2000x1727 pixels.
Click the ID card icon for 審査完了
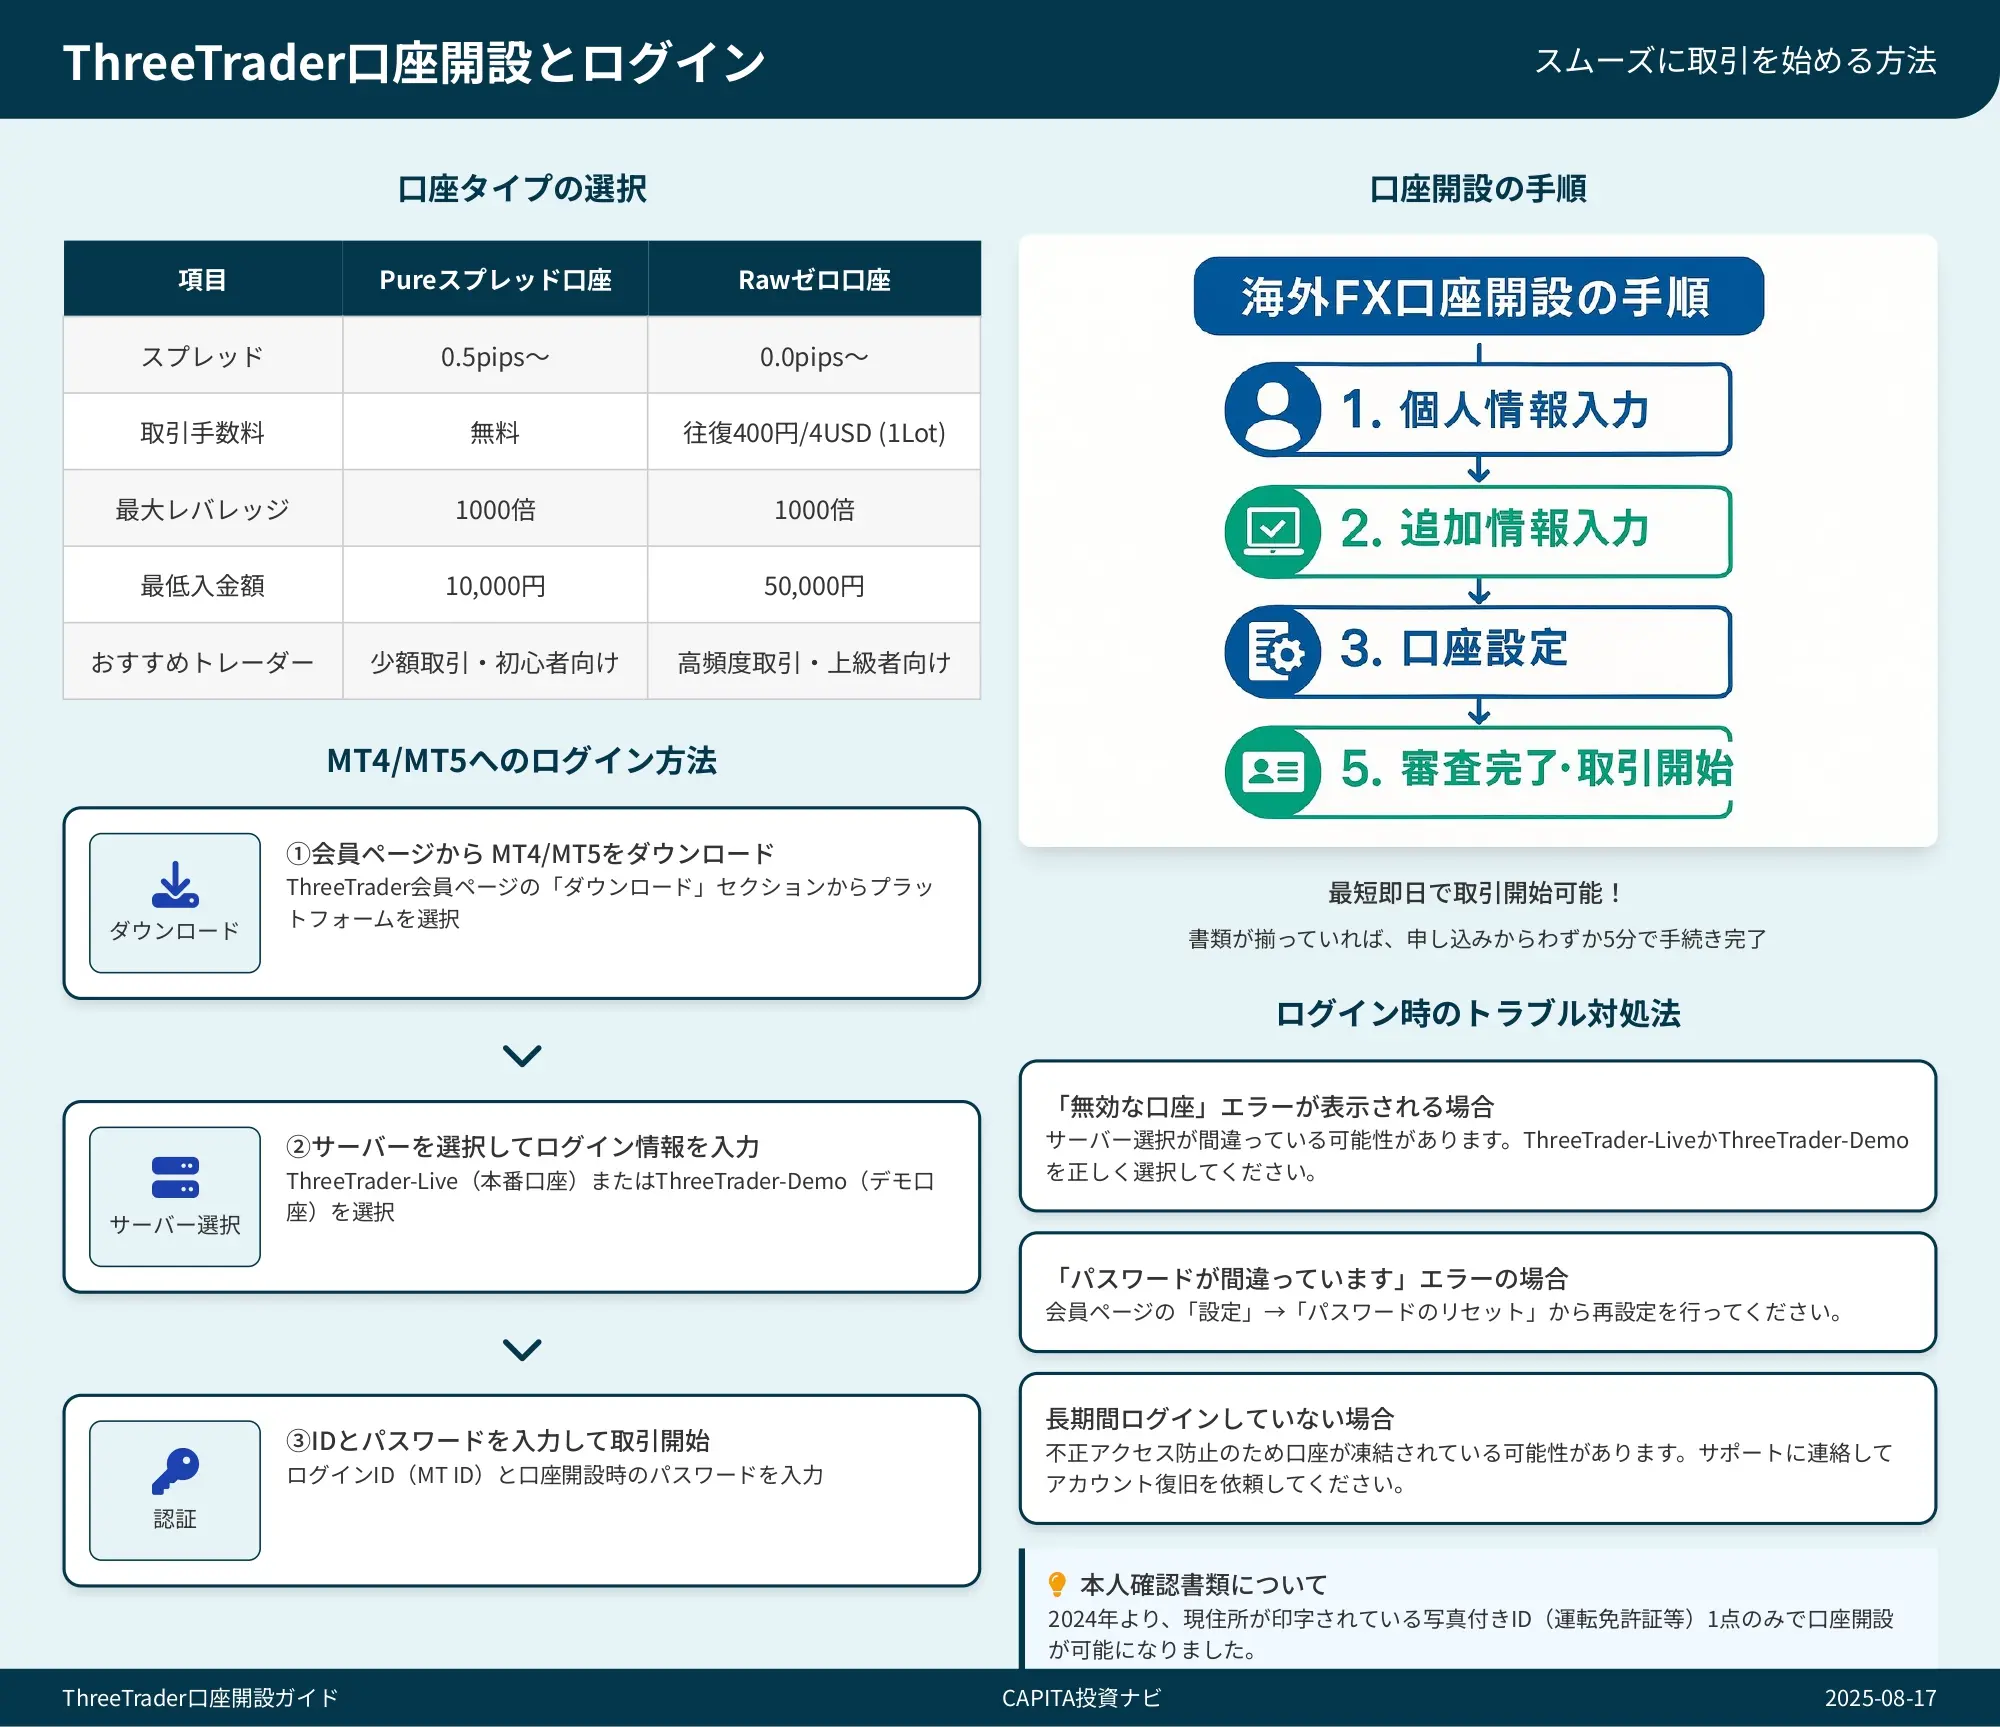(x=1272, y=771)
